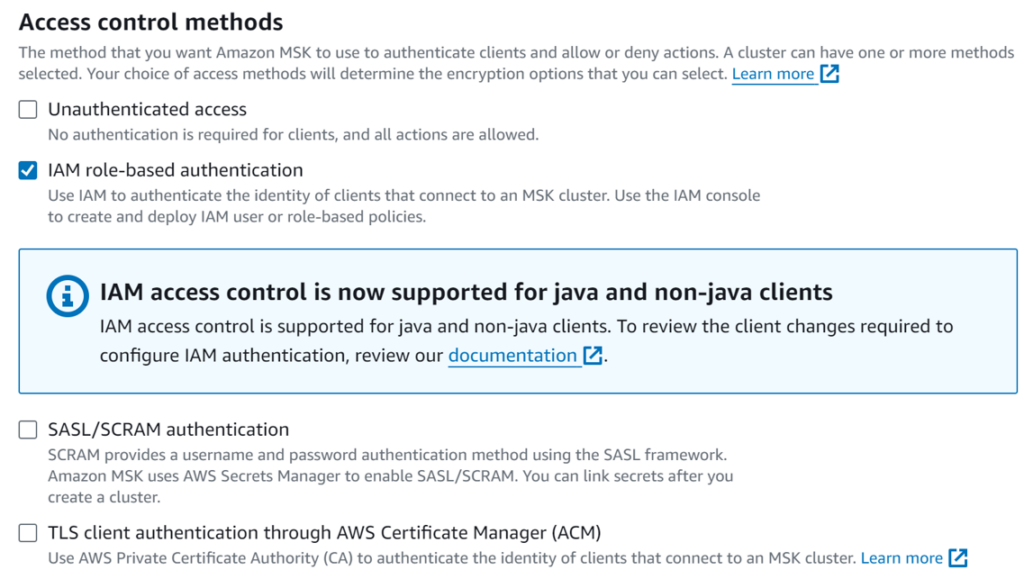
Task: Tick TLS client authentication through ACM checkbox
Action: (x=27, y=532)
